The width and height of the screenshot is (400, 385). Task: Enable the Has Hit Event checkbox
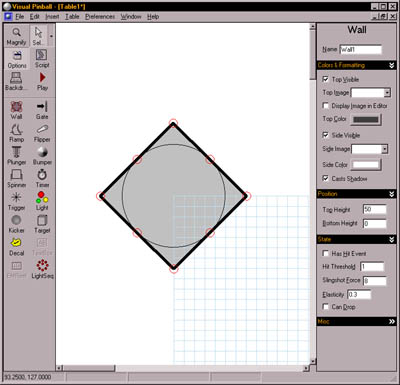(x=326, y=254)
